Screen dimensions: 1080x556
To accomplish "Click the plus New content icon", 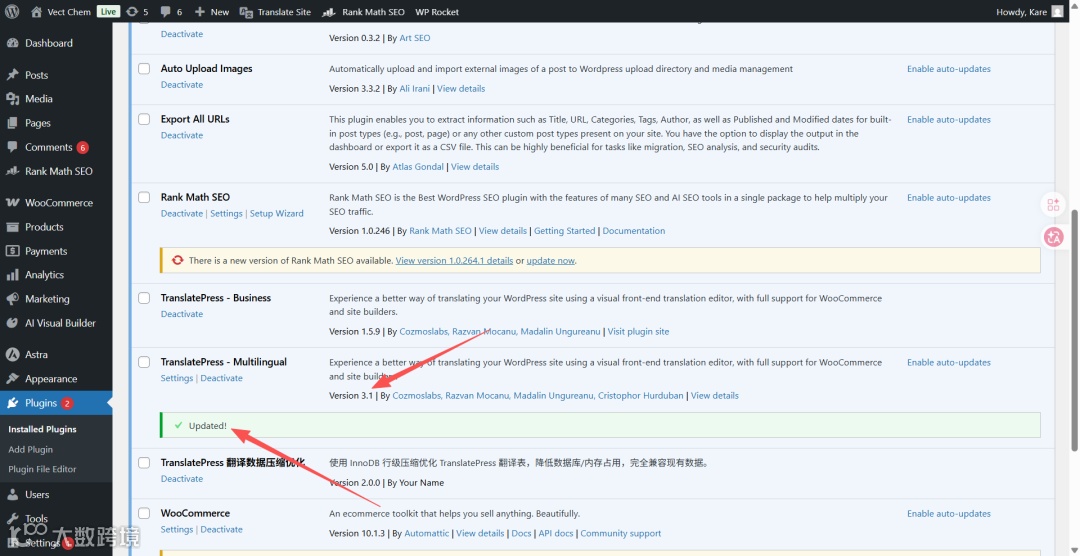I will click(200, 12).
